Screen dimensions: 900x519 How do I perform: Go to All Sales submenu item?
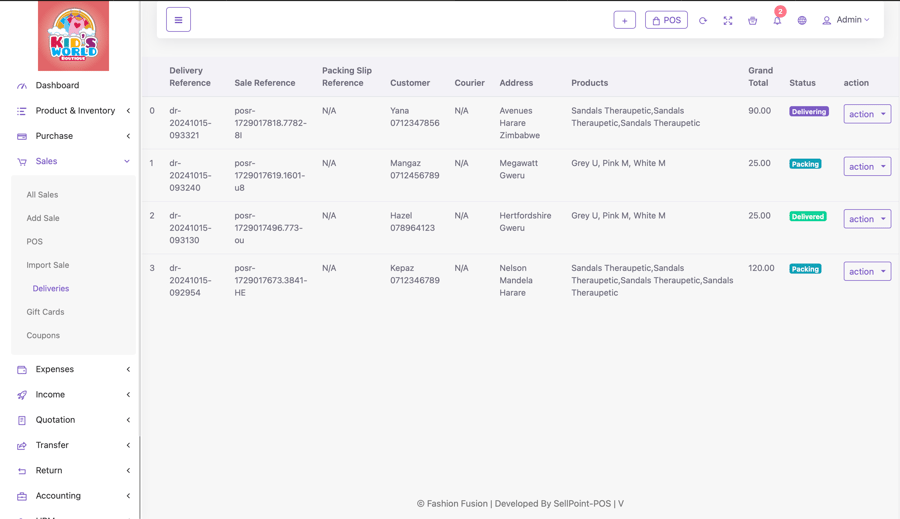tap(42, 195)
